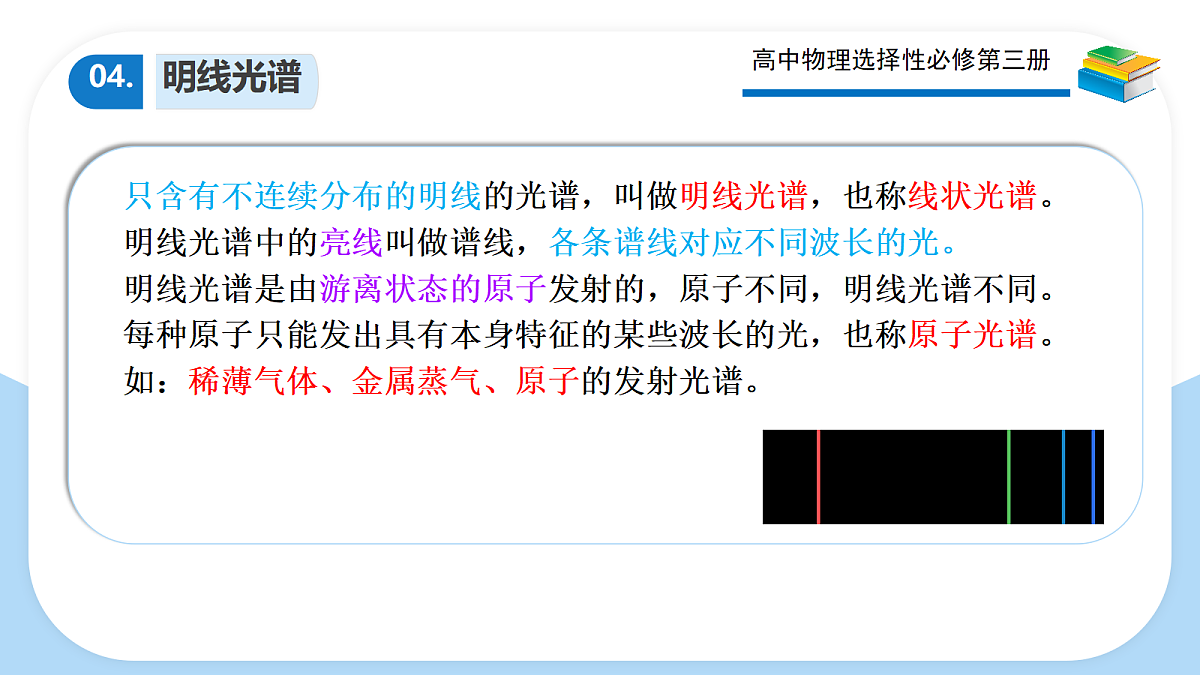This screenshot has height=675, width=1200.
Task: Click the red spectral line in spectrum image
Action: coord(818,477)
